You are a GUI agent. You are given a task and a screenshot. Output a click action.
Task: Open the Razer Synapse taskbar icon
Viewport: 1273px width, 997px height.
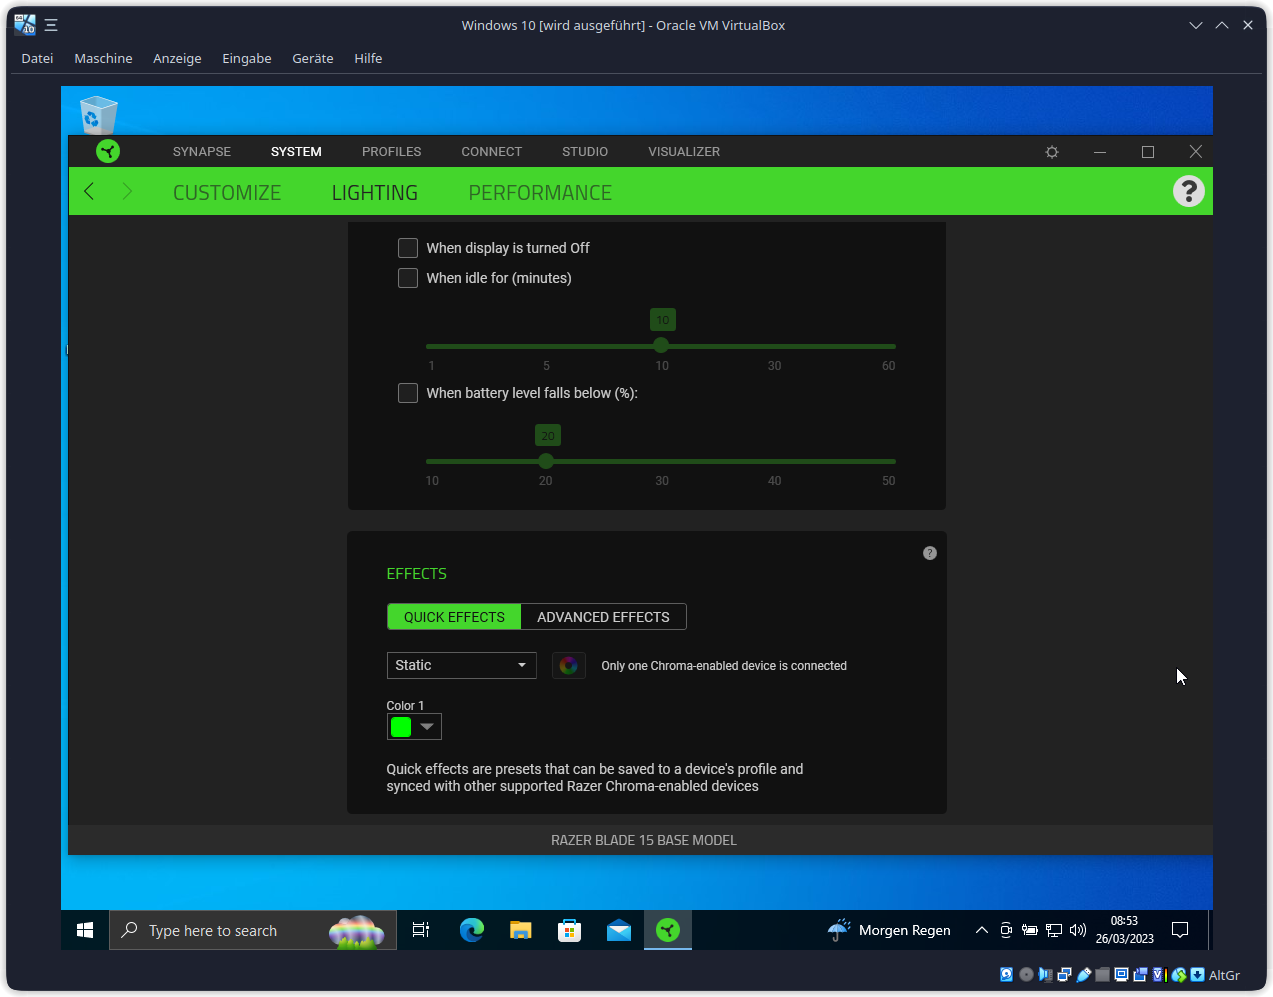coord(667,930)
